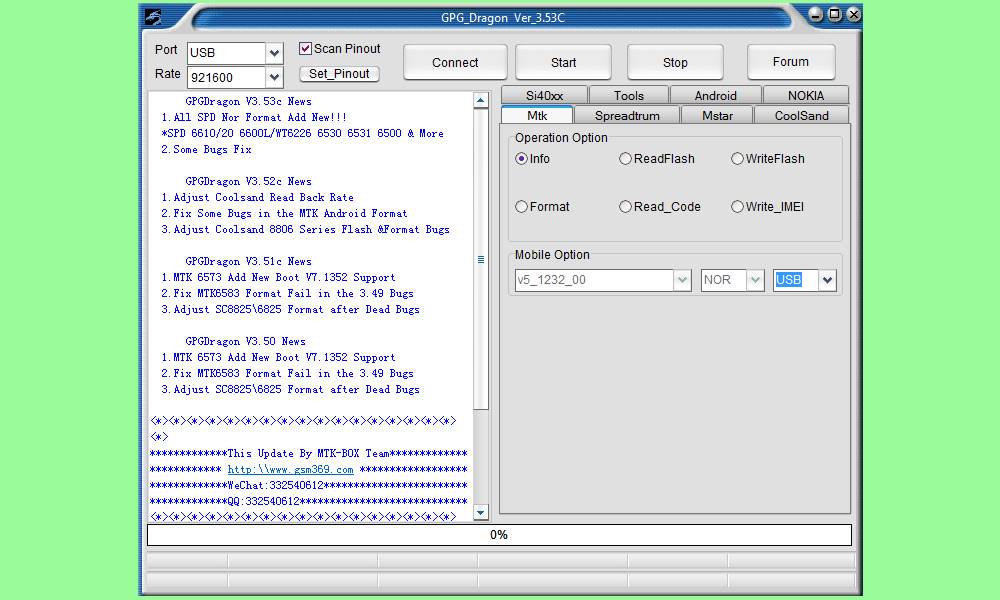
Task: Click the 'GPGDragon V3.50 News' heading
Action: tap(245, 341)
